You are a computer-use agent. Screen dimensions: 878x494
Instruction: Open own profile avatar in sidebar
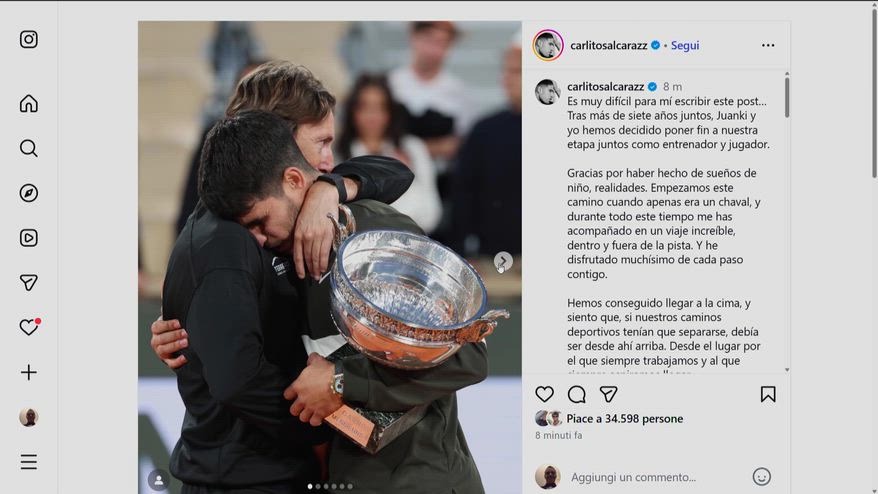[29, 417]
